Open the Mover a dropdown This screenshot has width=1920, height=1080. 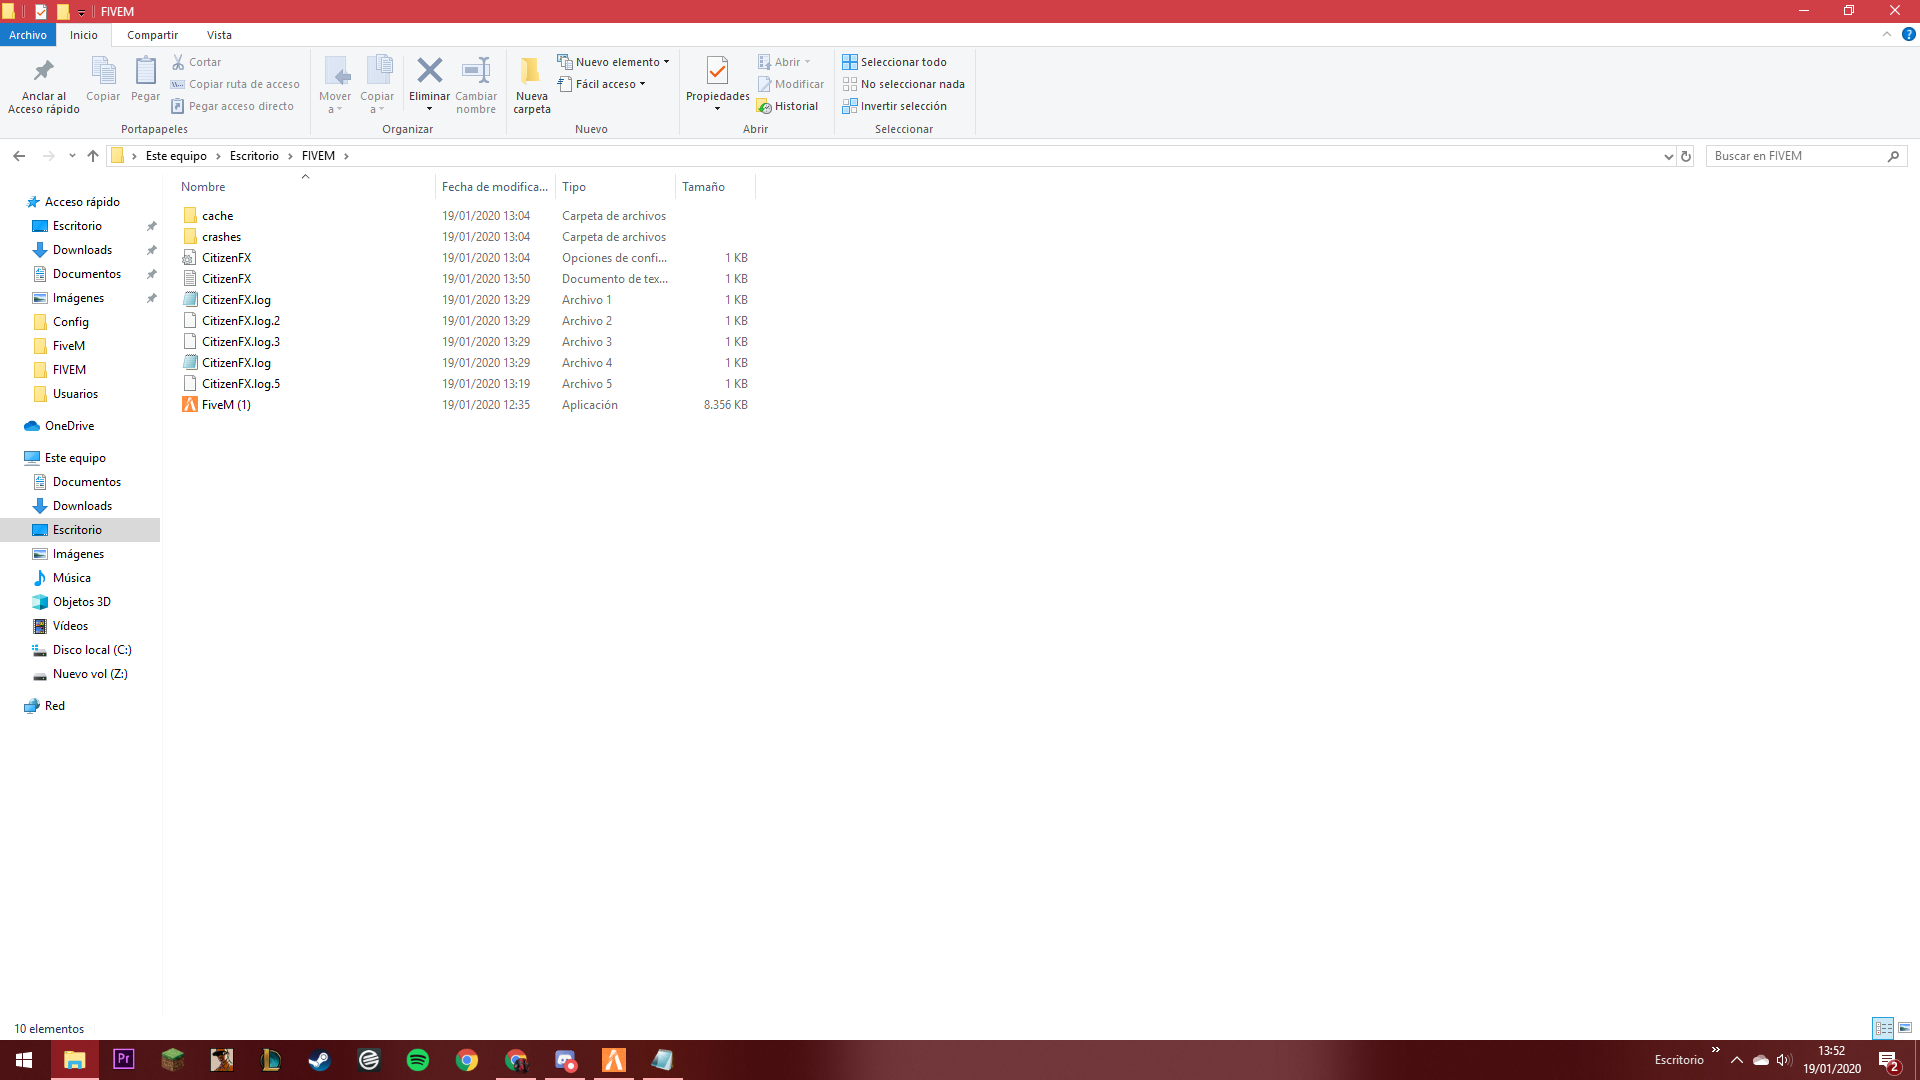(x=335, y=103)
